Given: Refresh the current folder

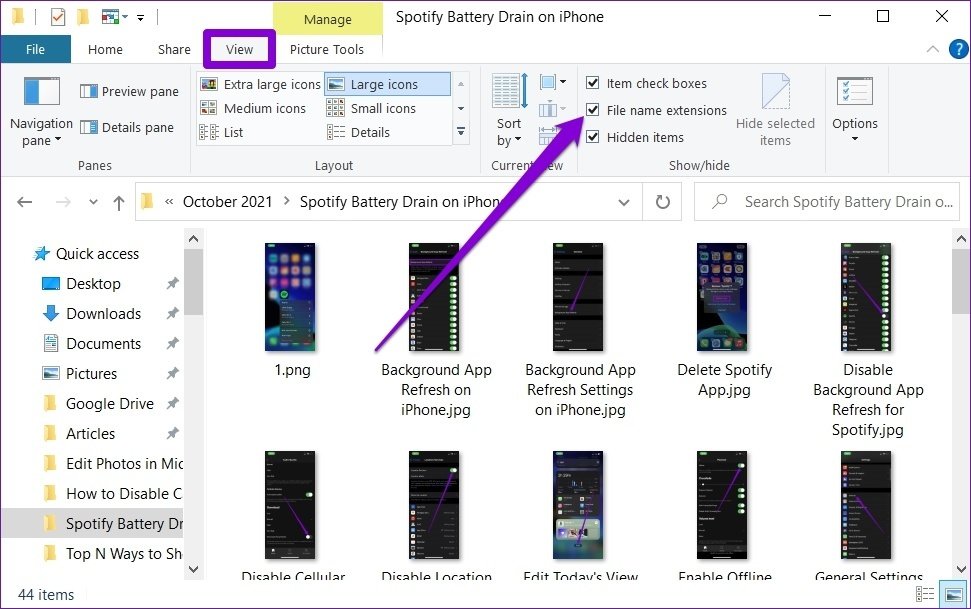Looking at the screenshot, I should click(663, 202).
